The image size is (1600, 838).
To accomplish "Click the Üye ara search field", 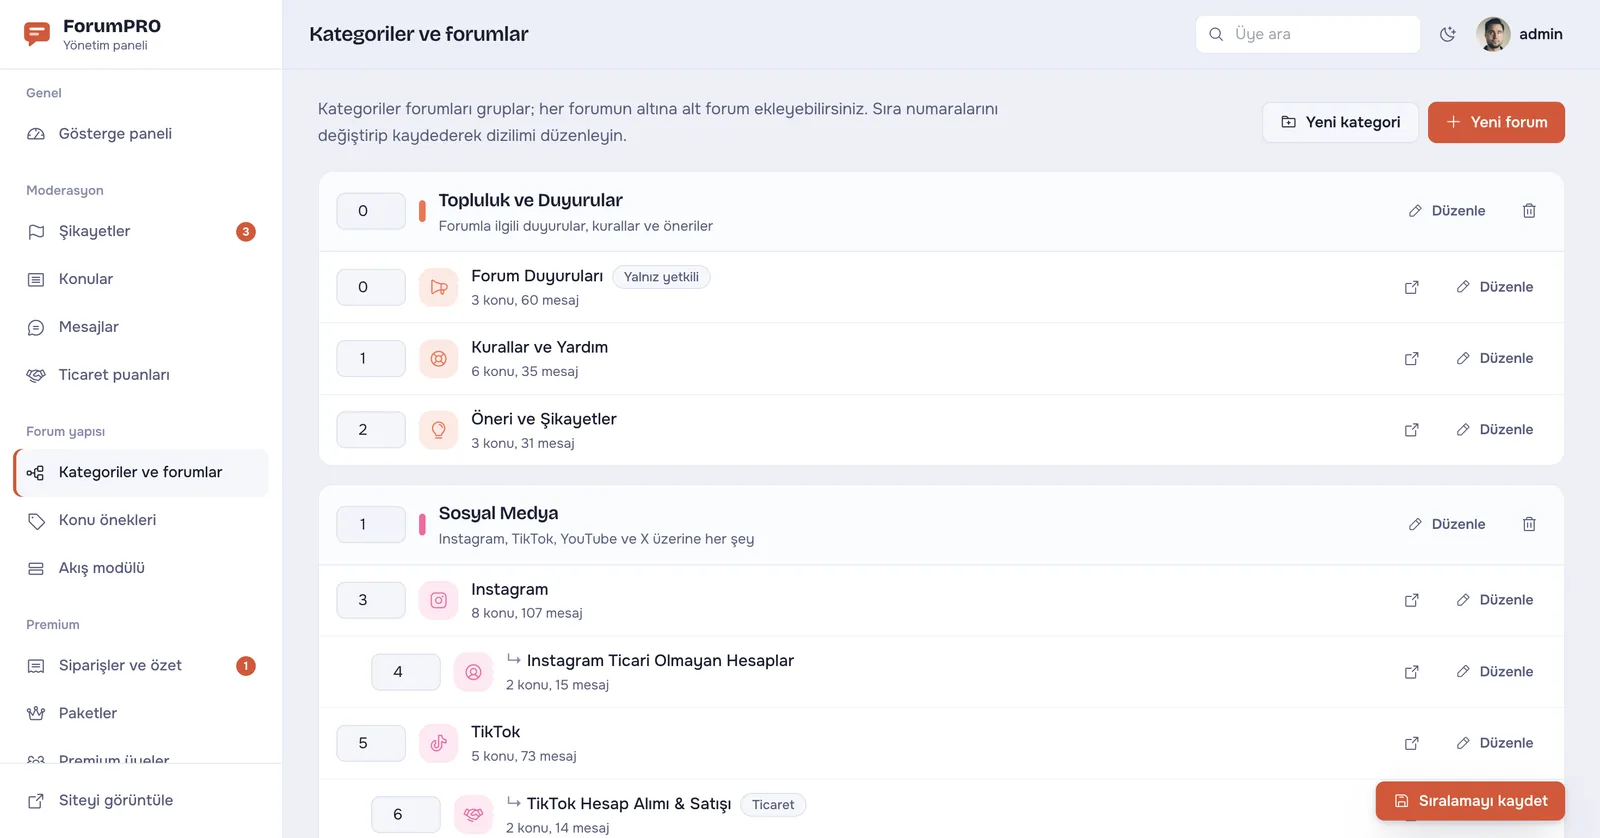I will click(1308, 34).
